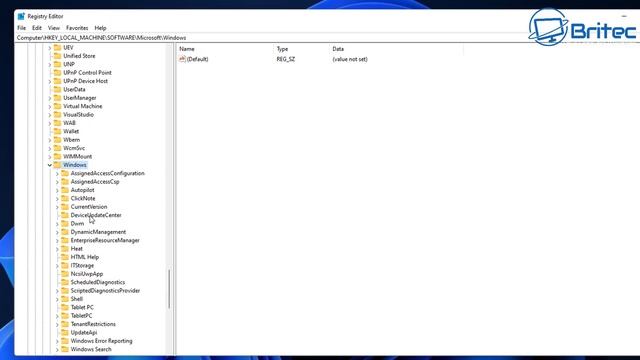The height and width of the screenshot is (360, 640).
Task: Select the ITStorage folder icon
Action: [x=65, y=265]
